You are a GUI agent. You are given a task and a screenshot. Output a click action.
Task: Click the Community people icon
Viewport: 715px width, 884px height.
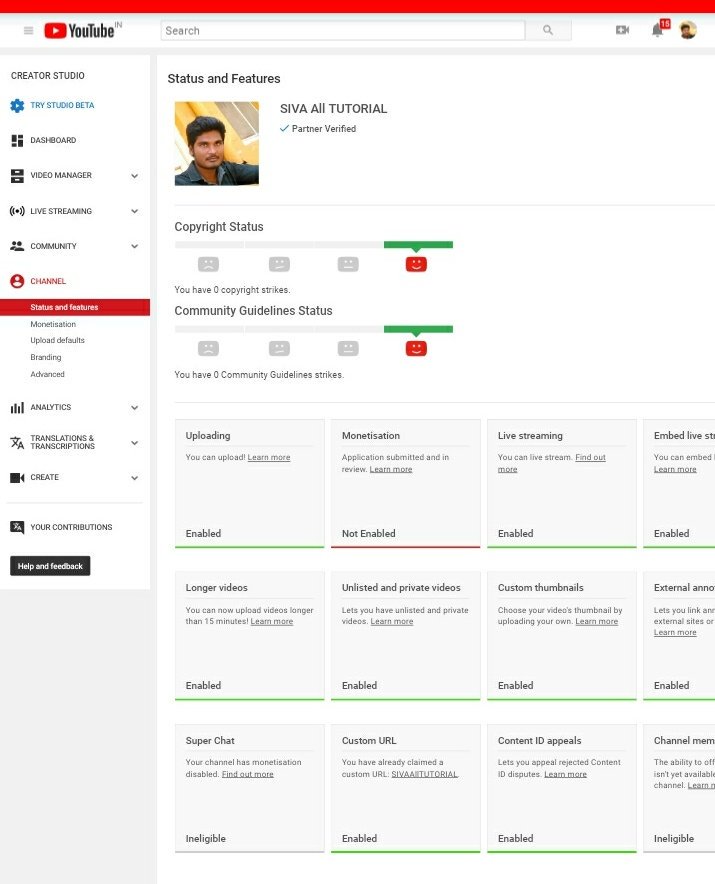pos(17,246)
